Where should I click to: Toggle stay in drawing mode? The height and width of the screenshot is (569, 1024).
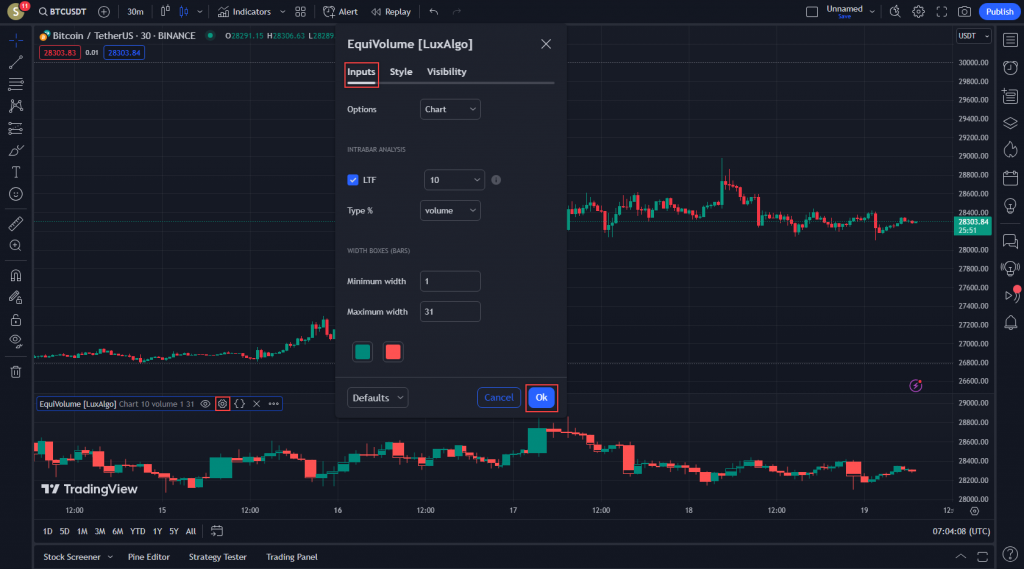point(16,297)
